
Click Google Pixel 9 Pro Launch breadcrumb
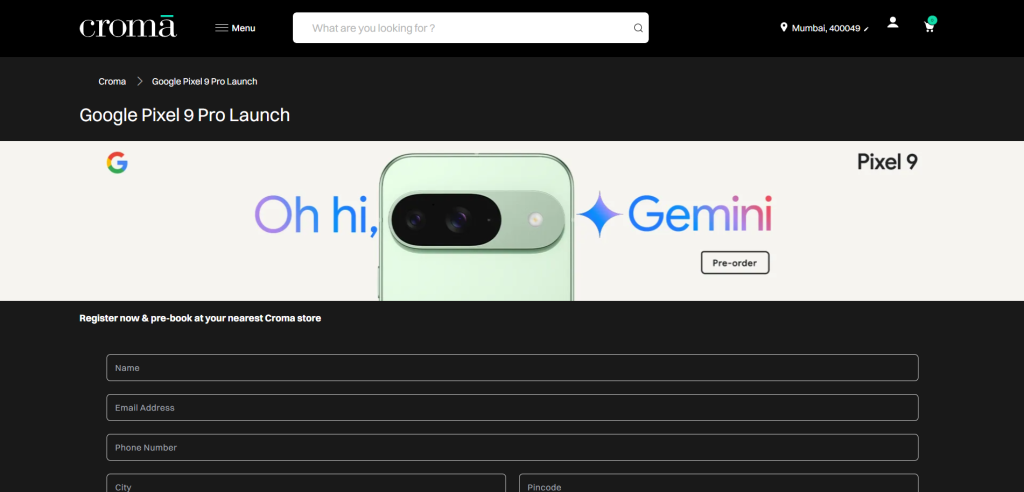[x=204, y=81]
